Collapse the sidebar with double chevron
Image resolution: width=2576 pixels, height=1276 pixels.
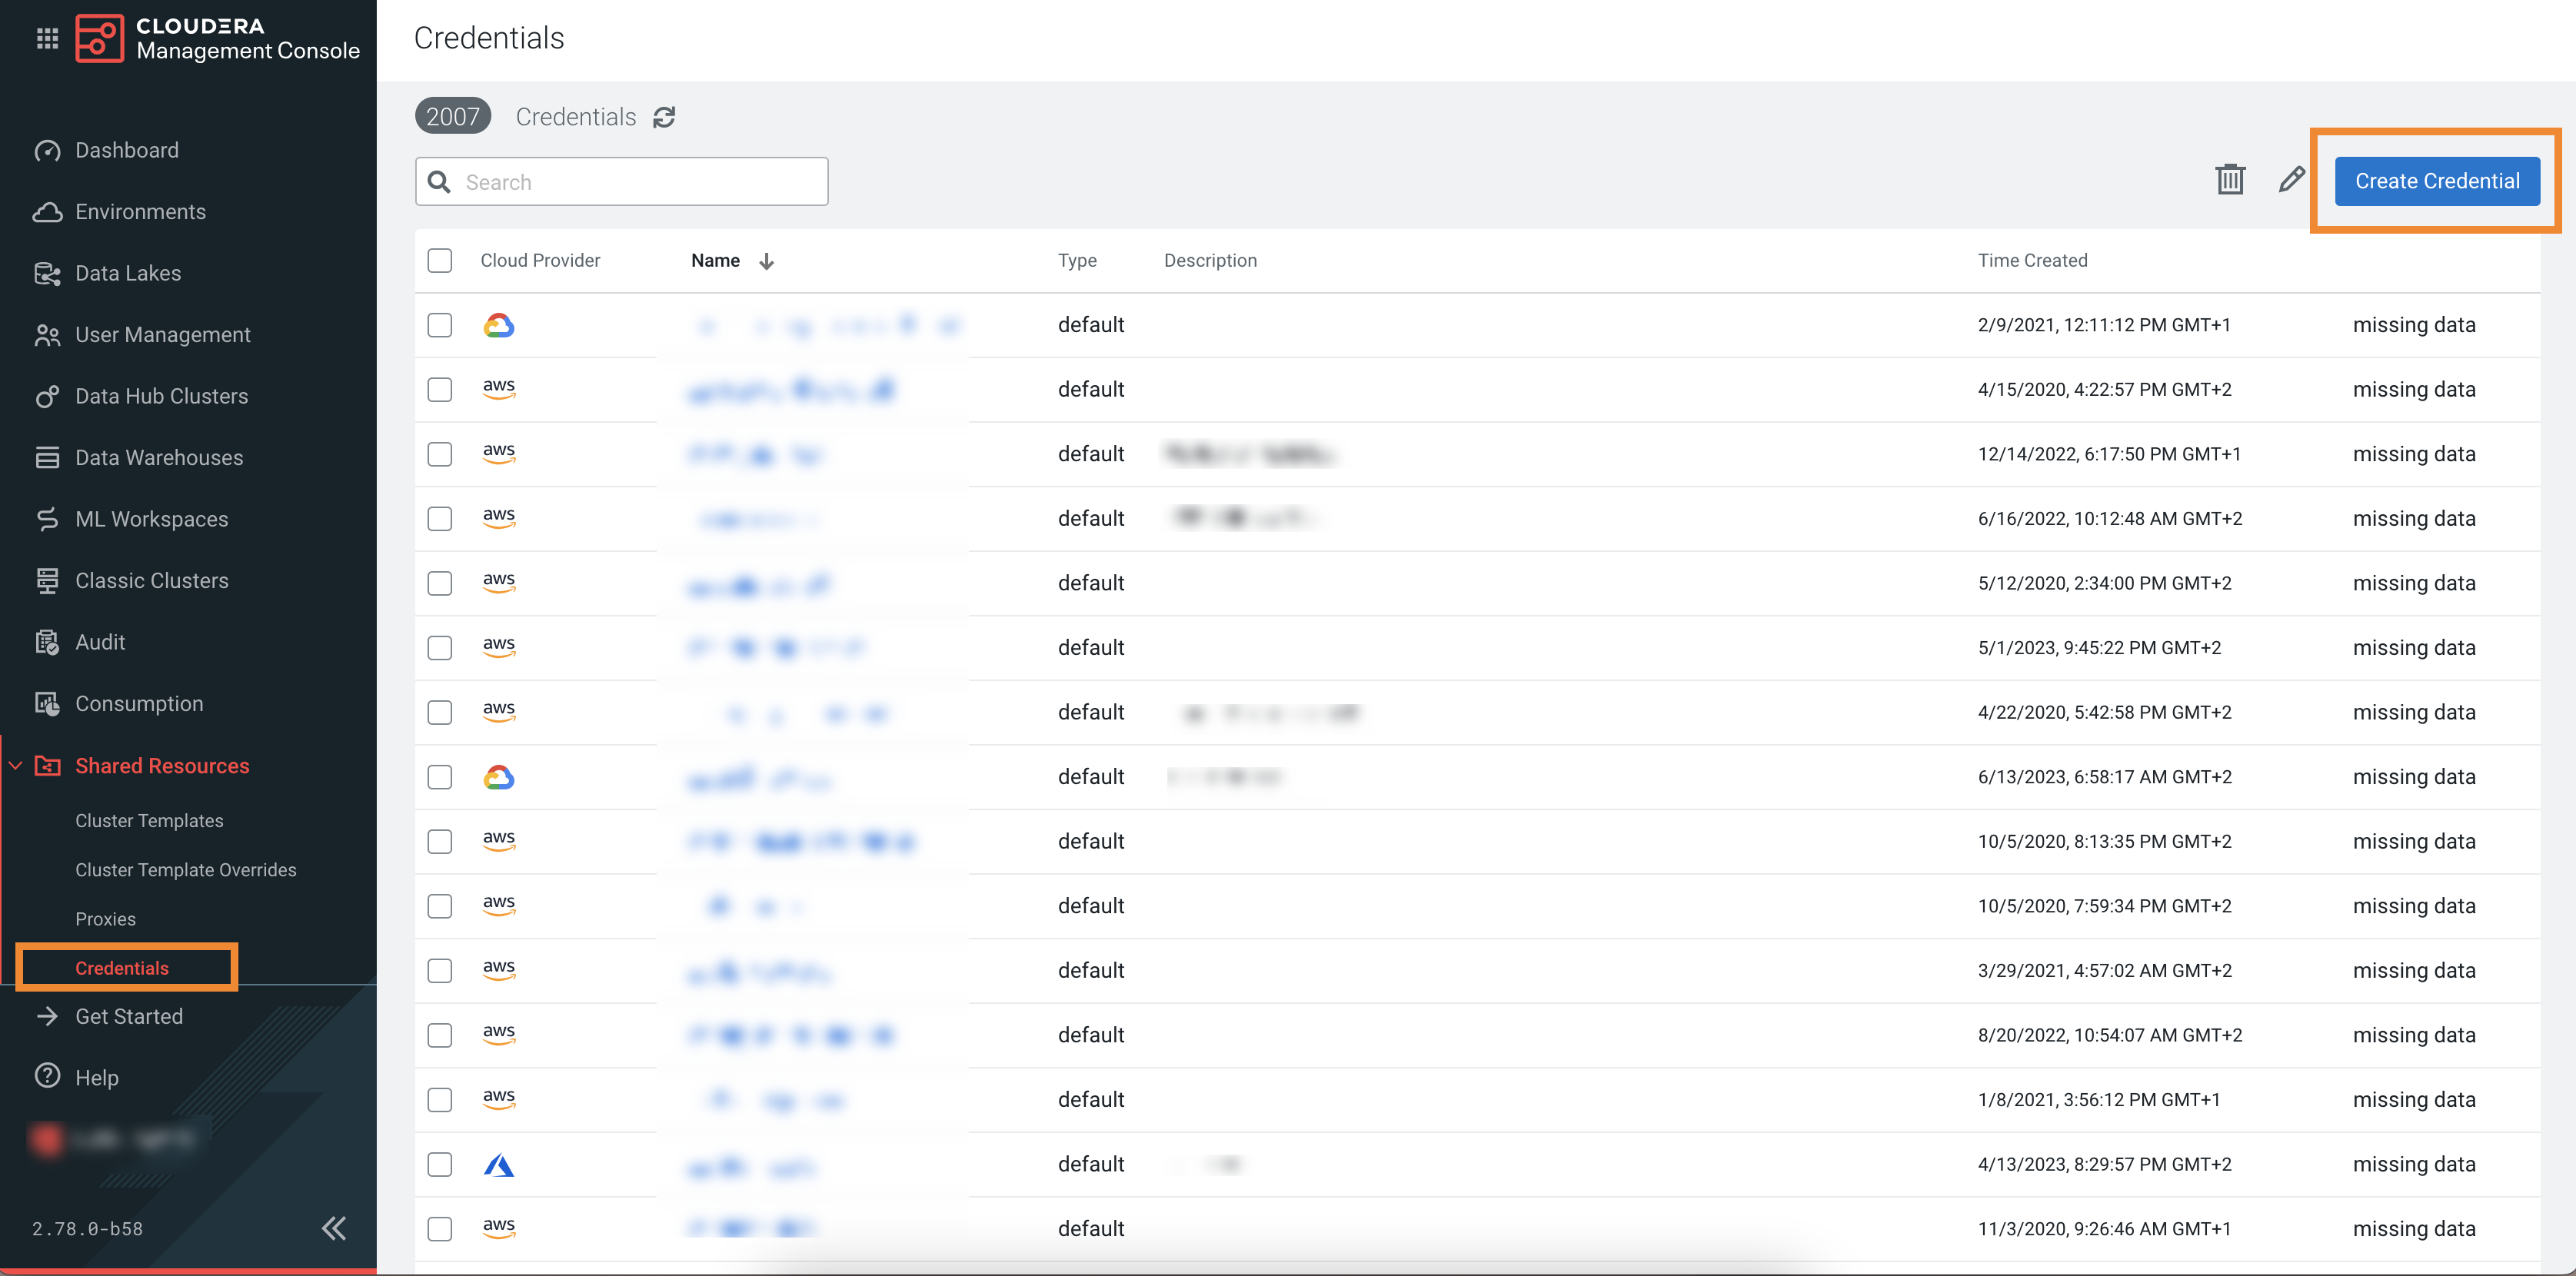pyautogui.click(x=334, y=1227)
